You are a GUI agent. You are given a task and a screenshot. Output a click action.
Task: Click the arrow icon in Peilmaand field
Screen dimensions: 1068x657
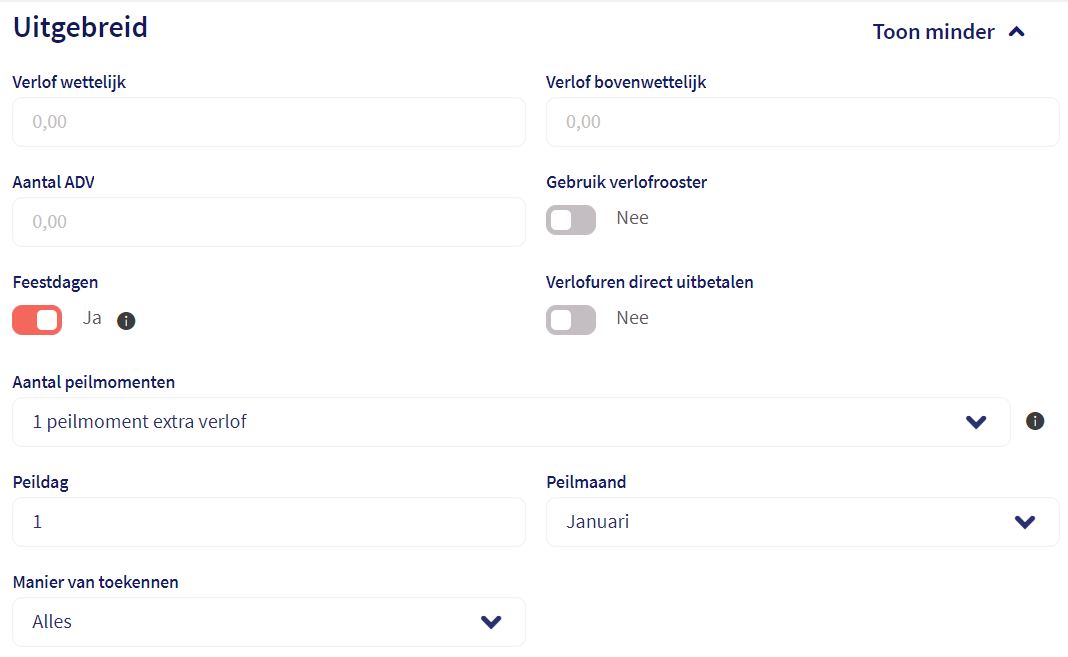click(x=1025, y=522)
